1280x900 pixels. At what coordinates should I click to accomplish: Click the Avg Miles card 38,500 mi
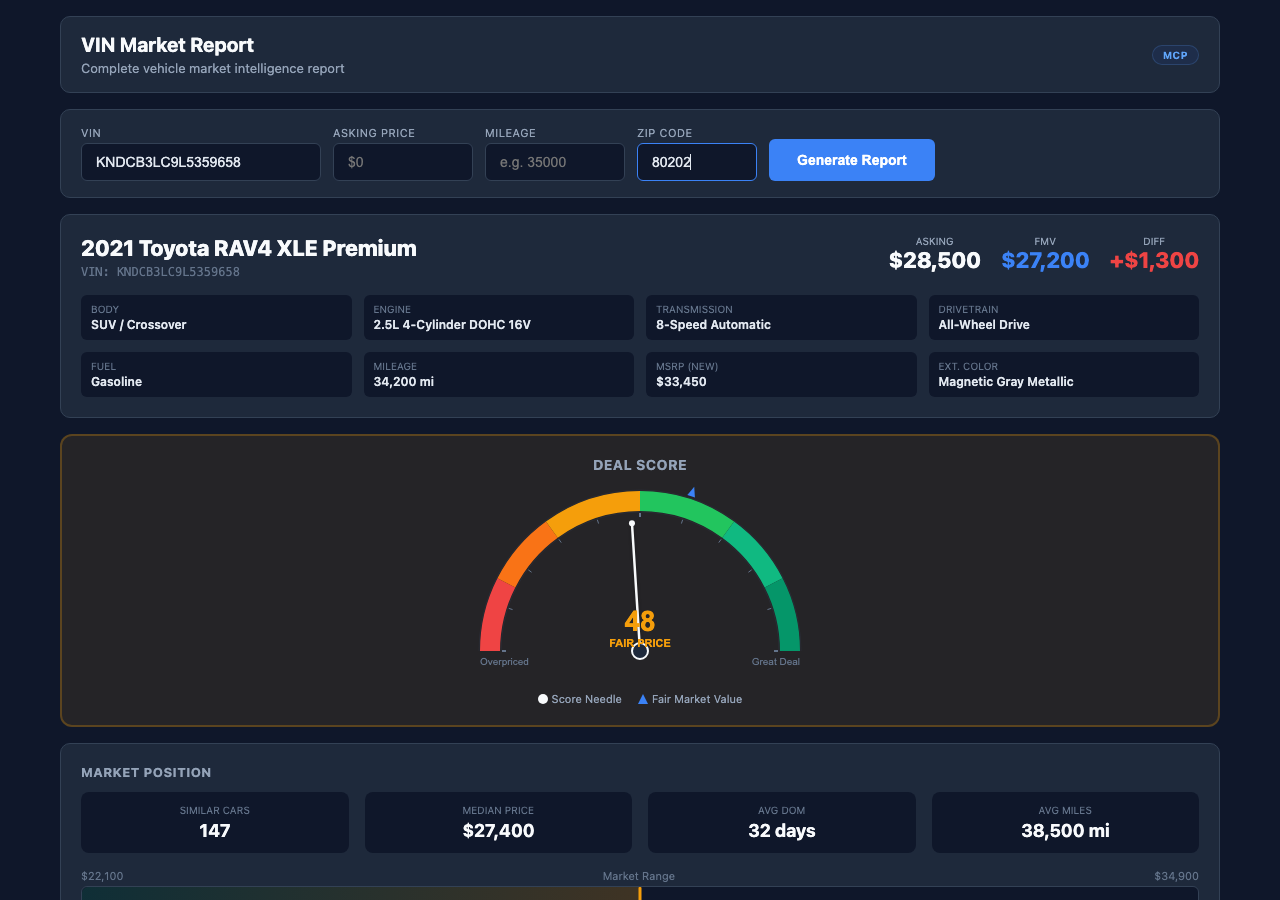[x=1065, y=823]
